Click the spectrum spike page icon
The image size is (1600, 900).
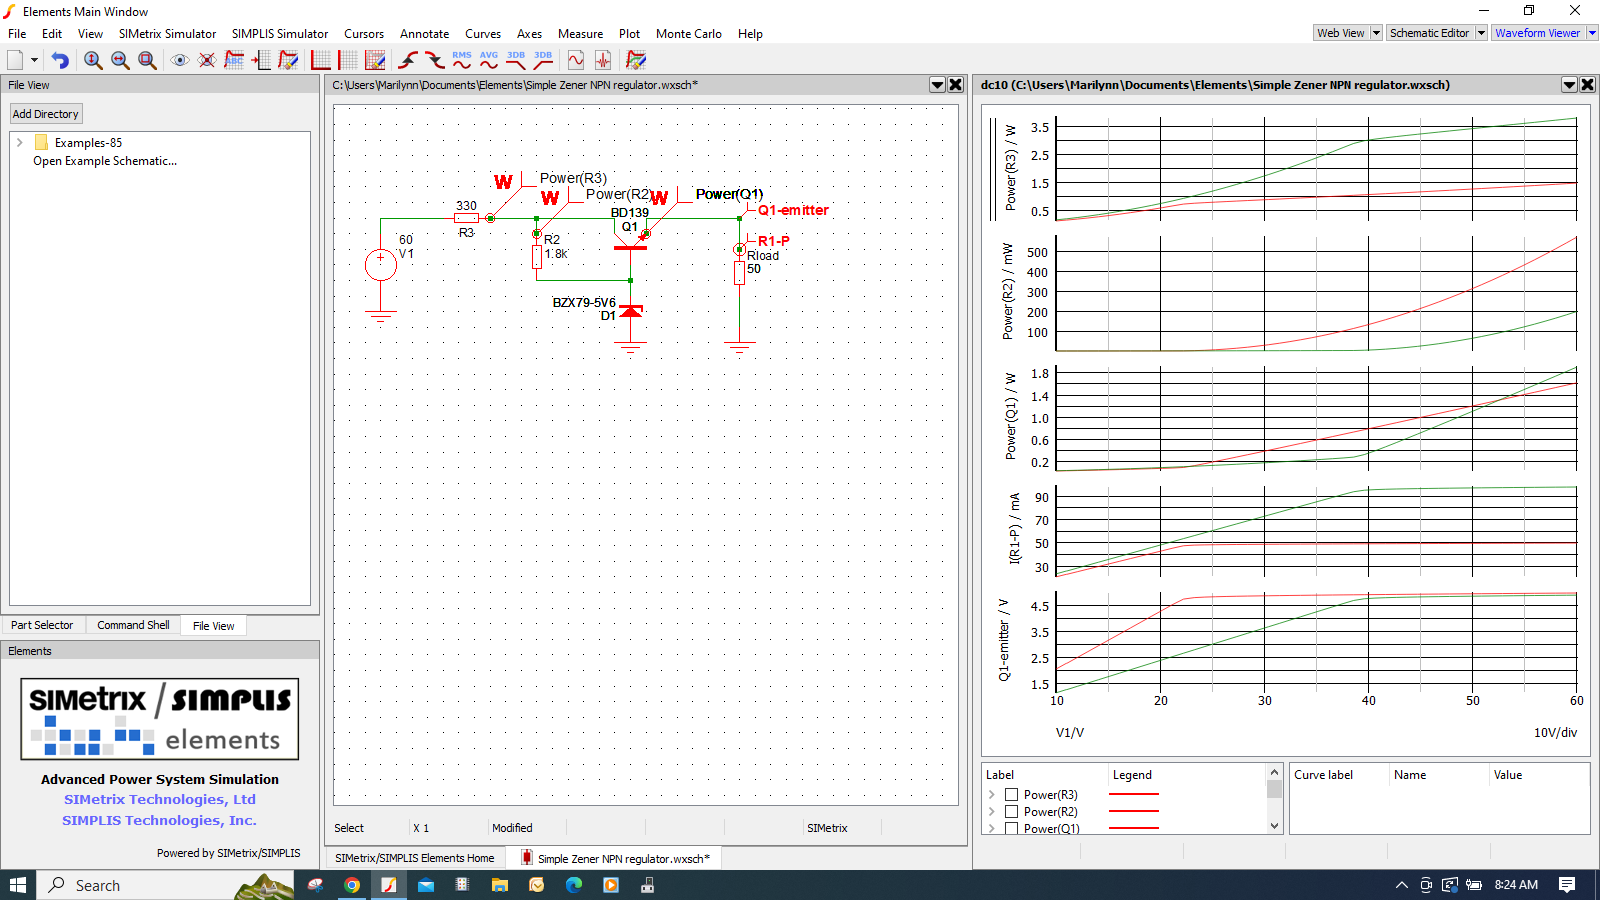click(x=603, y=60)
